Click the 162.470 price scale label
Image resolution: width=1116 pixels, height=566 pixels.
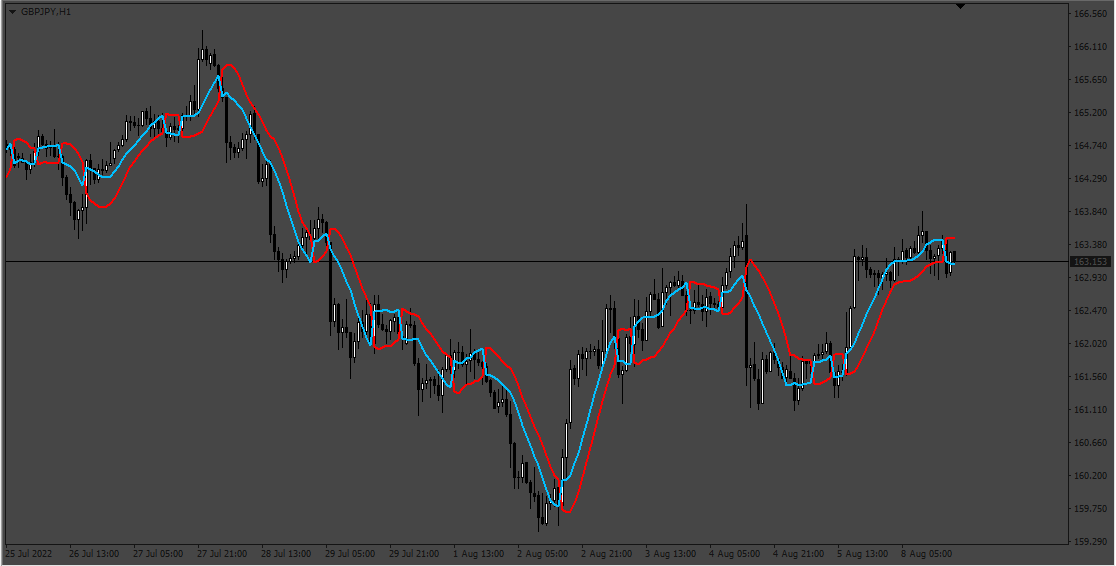(1090, 311)
